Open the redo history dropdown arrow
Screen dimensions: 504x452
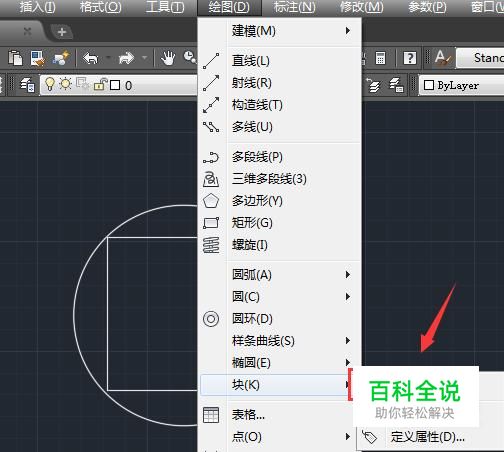[144, 58]
